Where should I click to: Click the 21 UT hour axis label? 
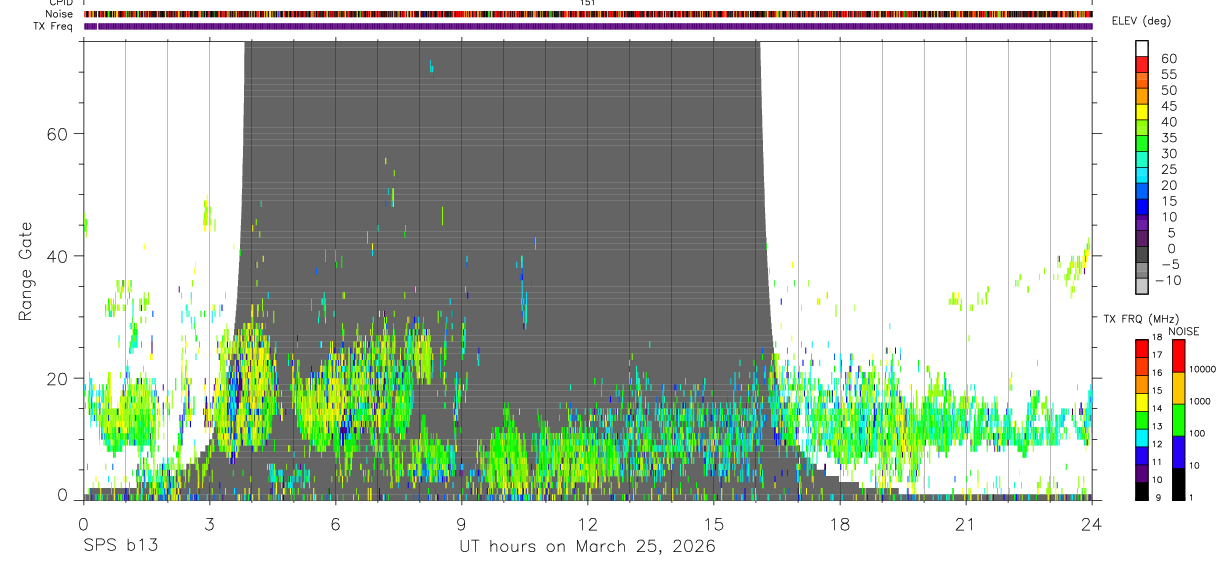pos(965,524)
